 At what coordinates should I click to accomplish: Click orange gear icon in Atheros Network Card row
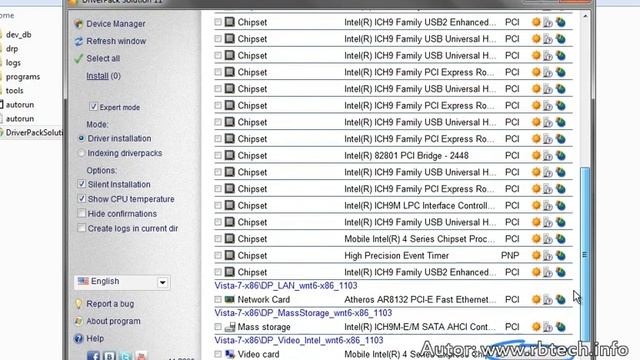(x=536, y=299)
